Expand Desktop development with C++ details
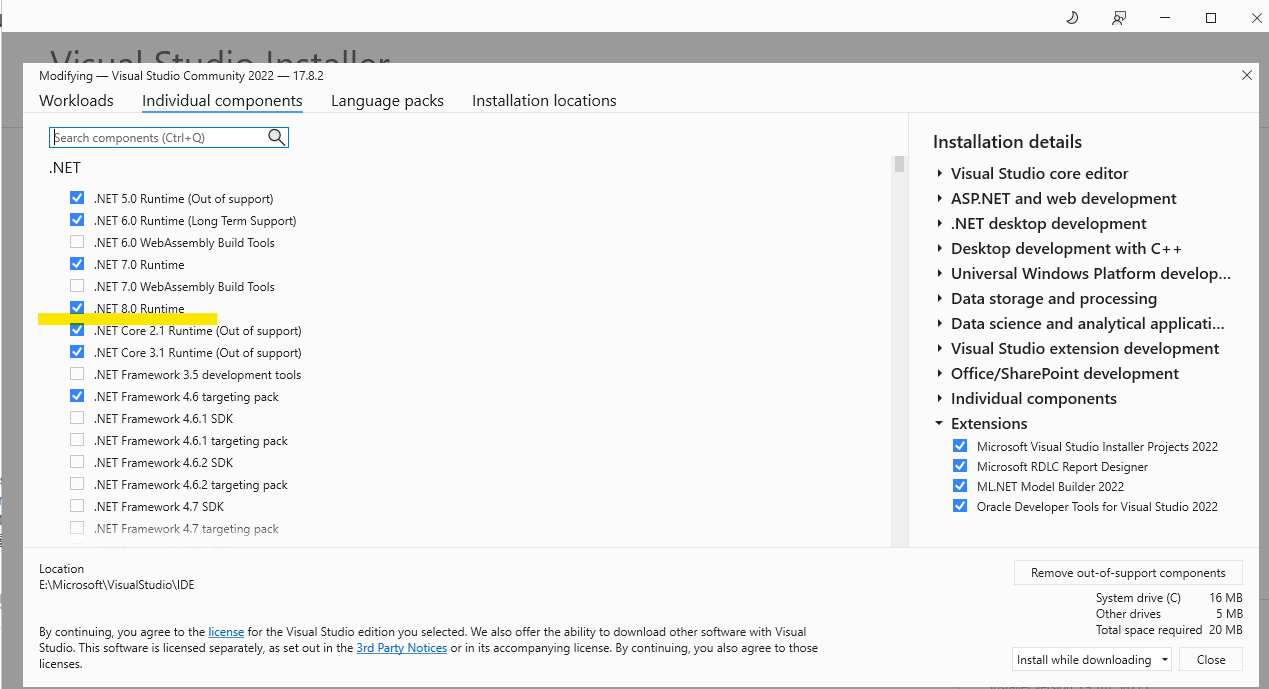Viewport: 1269px width, 689px height. pyautogui.click(x=940, y=248)
